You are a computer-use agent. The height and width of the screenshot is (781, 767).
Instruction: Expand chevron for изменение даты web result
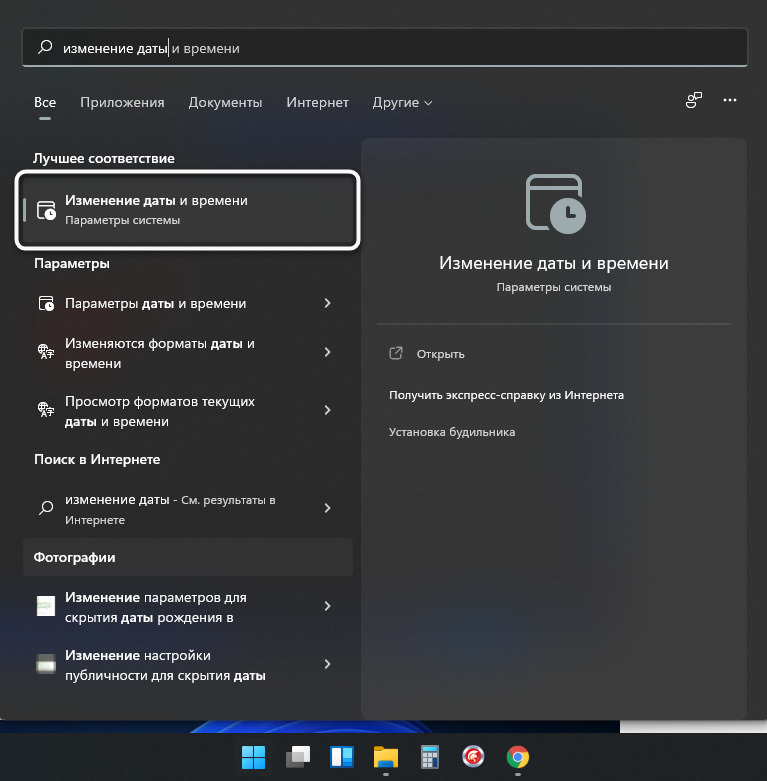[x=327, y=508]
